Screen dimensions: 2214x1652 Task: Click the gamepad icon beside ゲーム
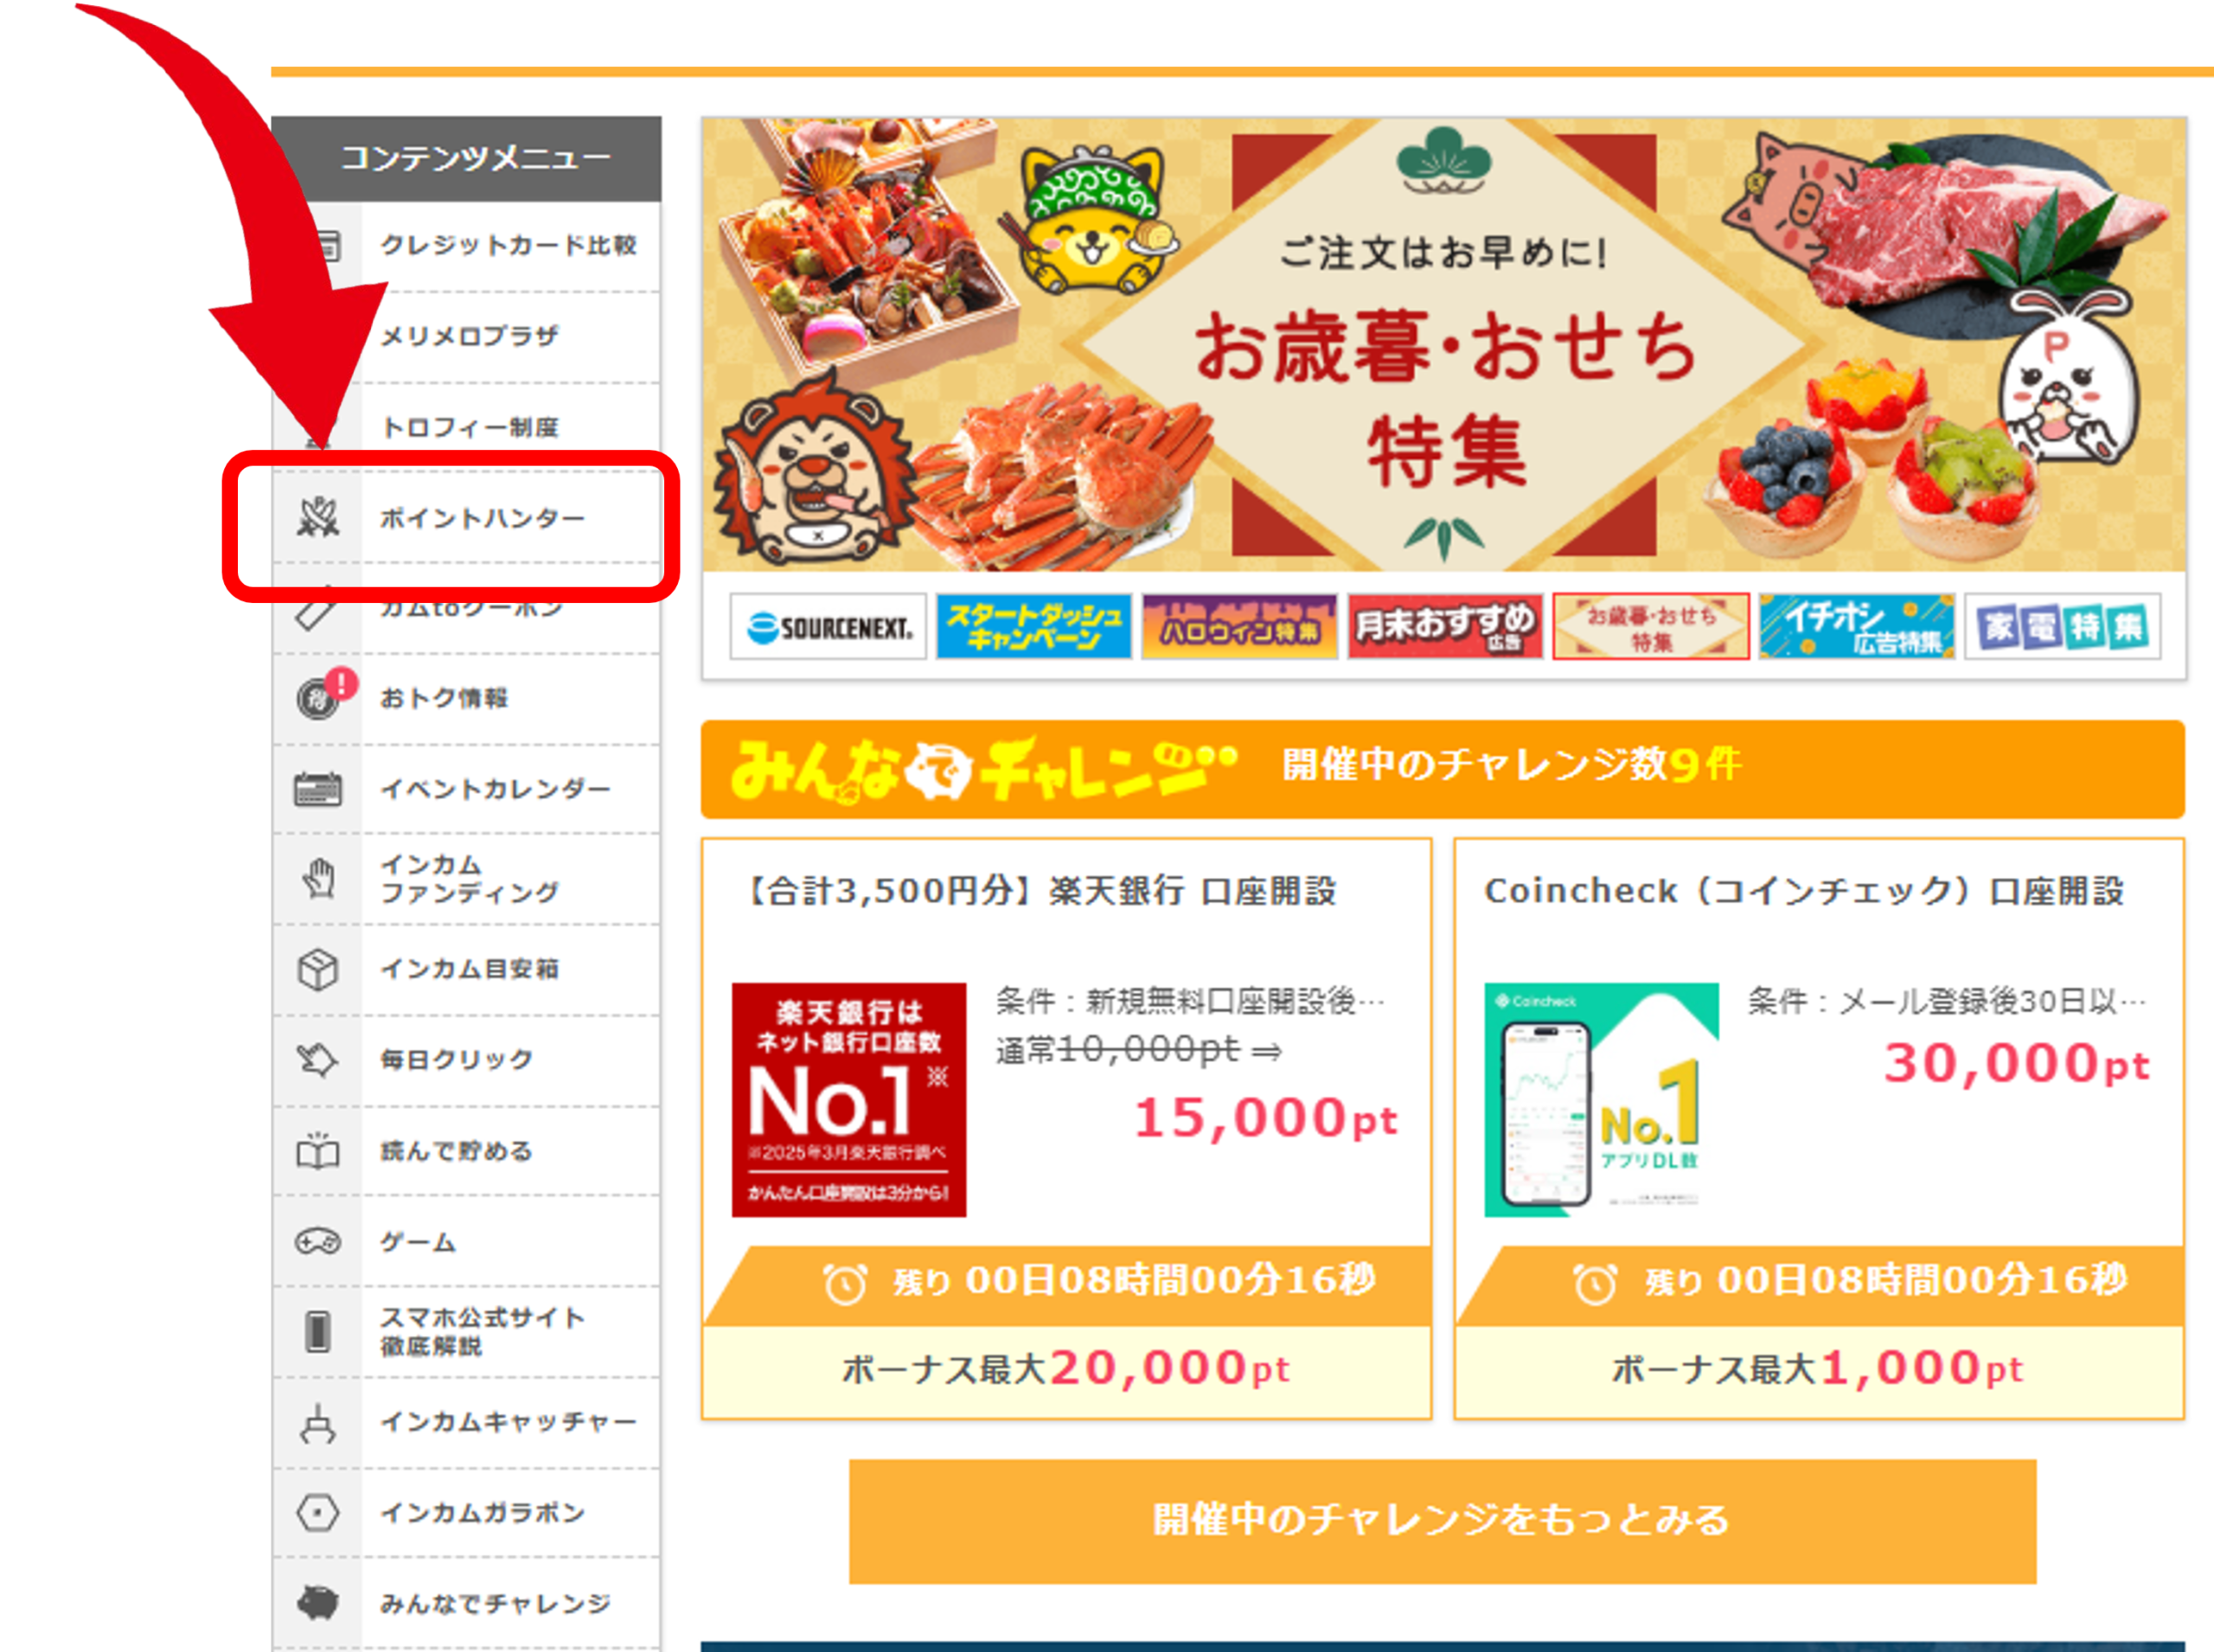318,1242
